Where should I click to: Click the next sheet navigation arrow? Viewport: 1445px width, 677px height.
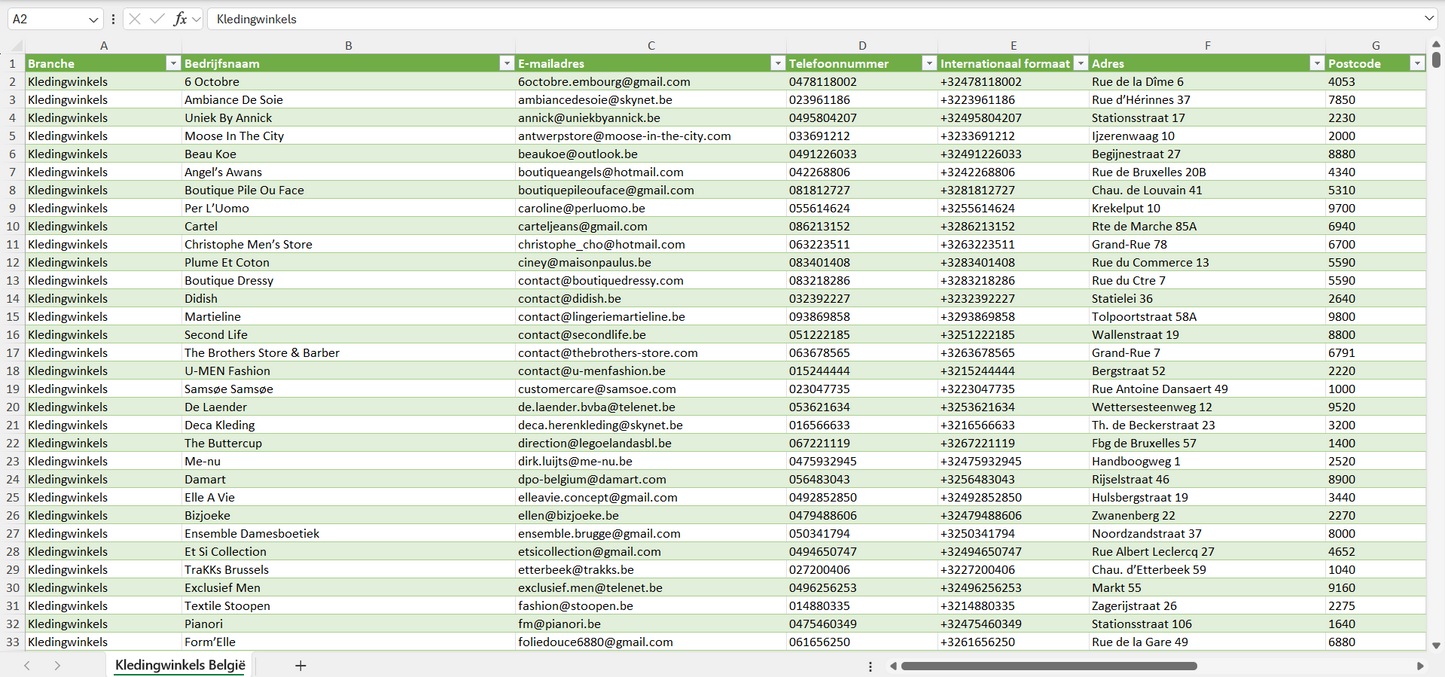pos(57,666)
